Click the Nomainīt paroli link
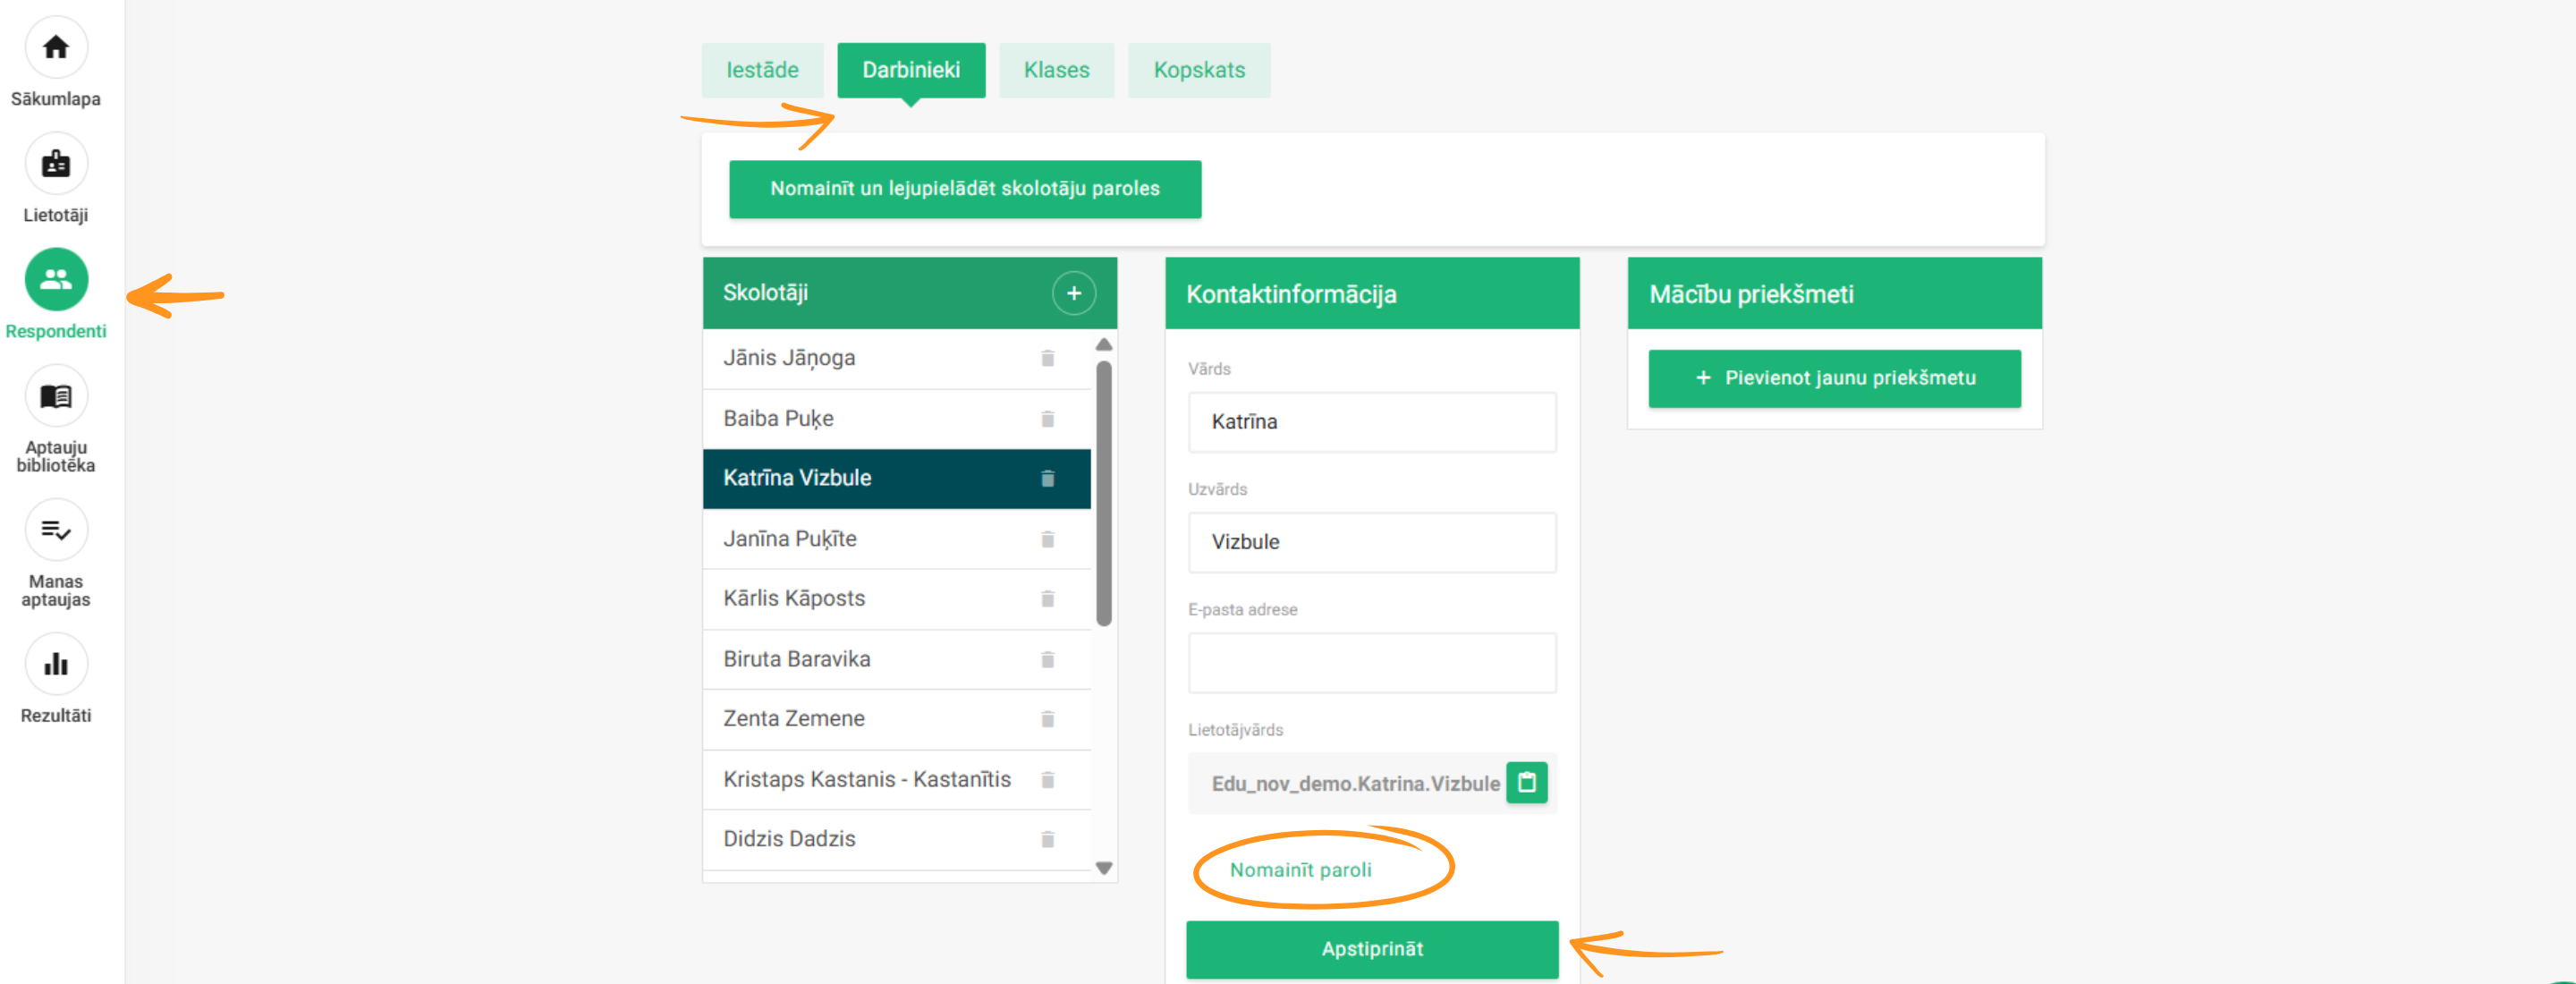This screenshot has height=984, width=2576. tap(1300, 870)
